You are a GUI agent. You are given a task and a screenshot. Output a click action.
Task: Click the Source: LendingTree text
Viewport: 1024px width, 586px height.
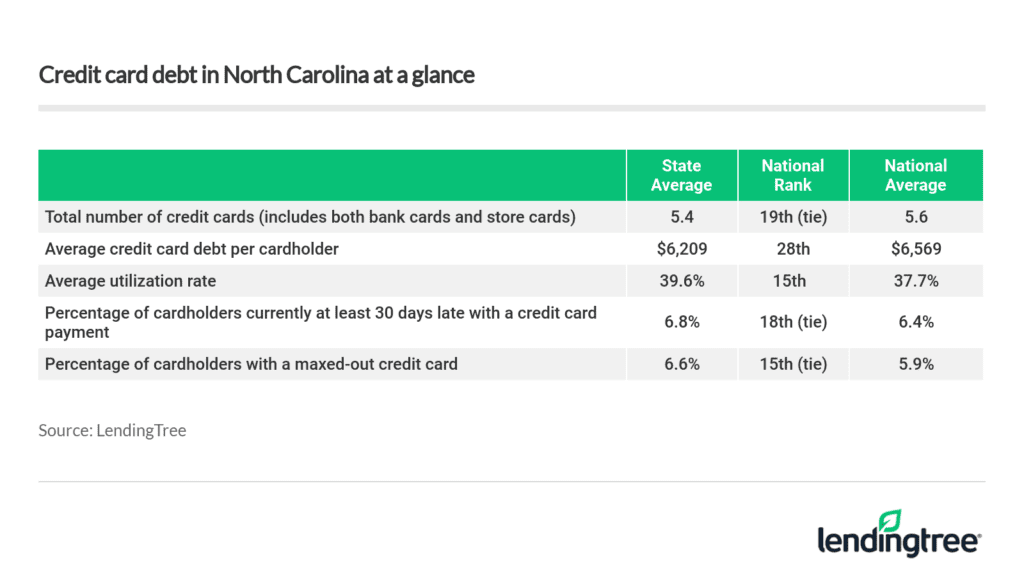tap(112, 430)
